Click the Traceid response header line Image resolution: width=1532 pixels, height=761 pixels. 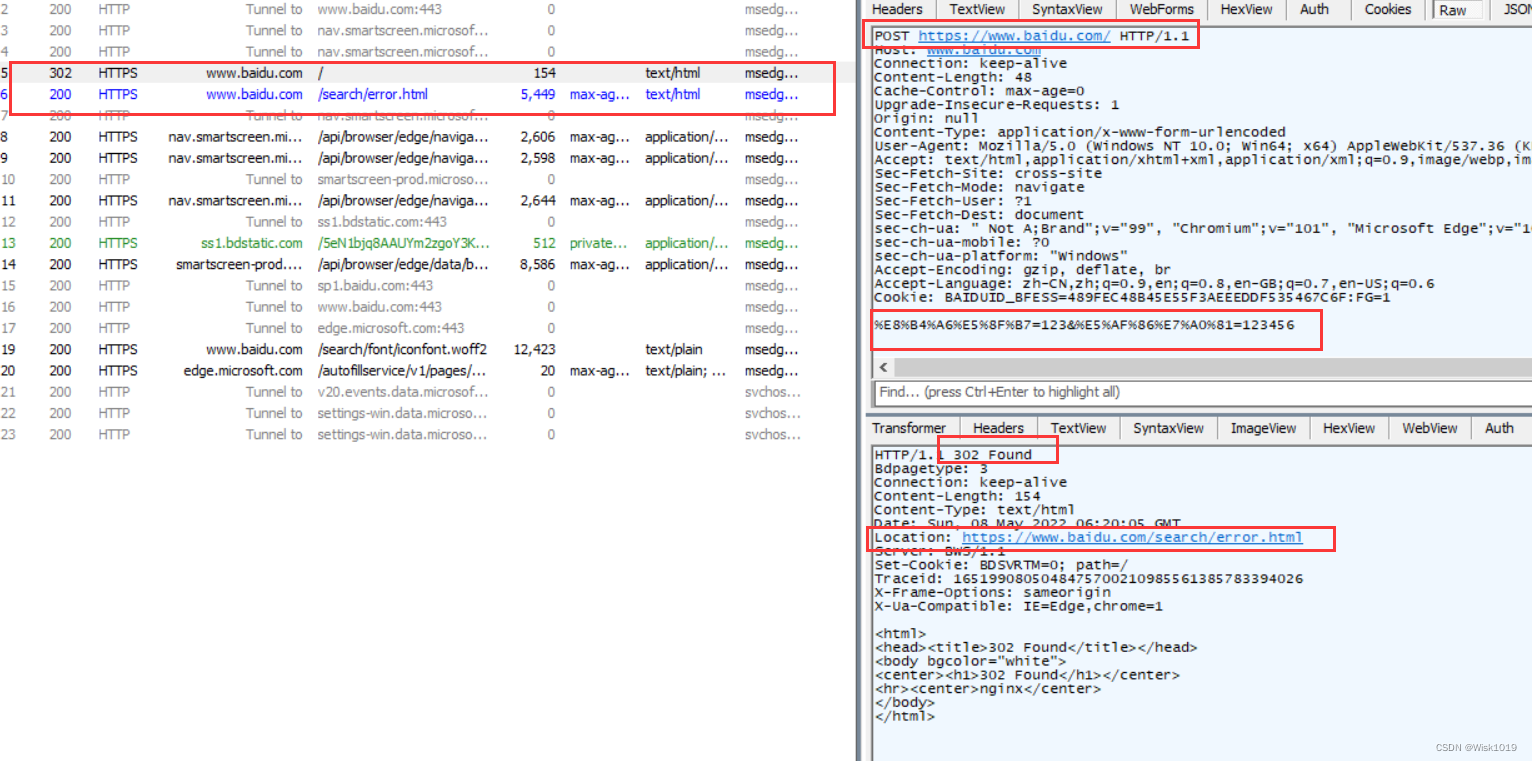click(x=1088, y=578)
